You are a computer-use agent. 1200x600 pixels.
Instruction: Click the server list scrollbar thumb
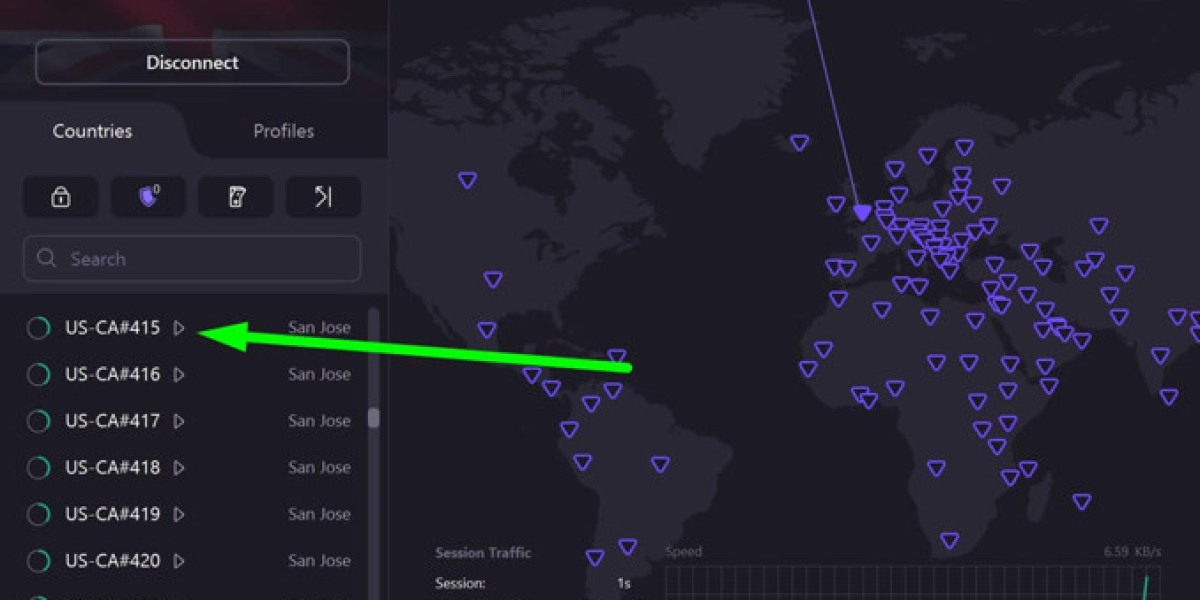click(374, 417)
